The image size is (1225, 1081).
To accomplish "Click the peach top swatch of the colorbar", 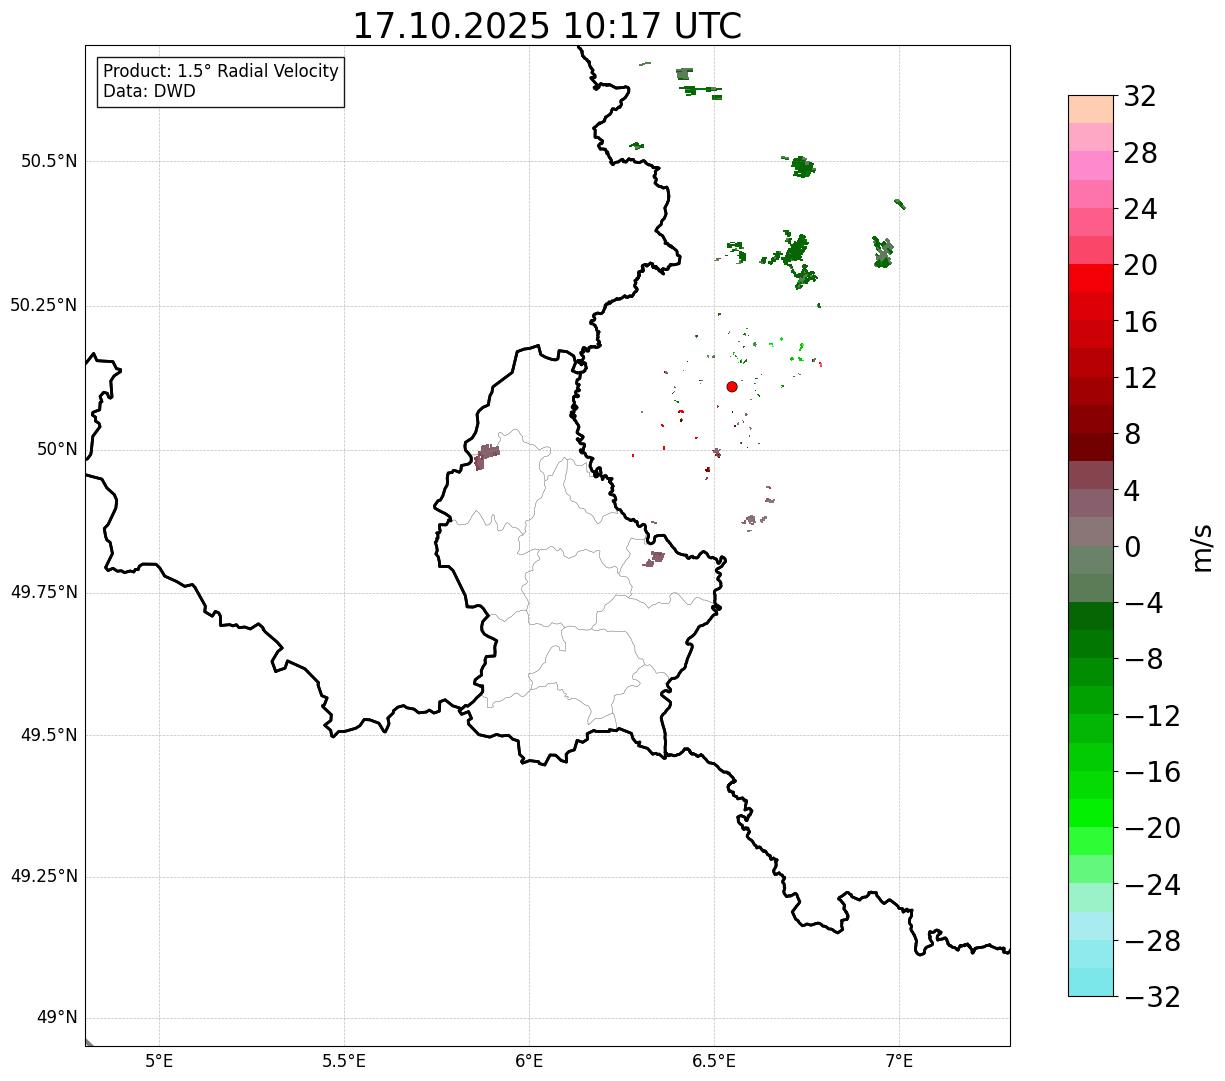I will coord(1091,109).
